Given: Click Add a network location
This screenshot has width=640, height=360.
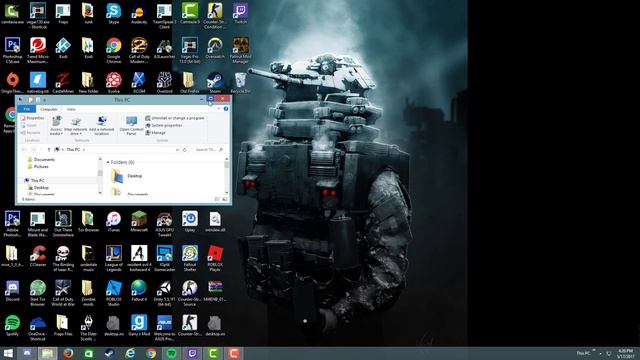Looking at the screenshot, I should 102,125.
